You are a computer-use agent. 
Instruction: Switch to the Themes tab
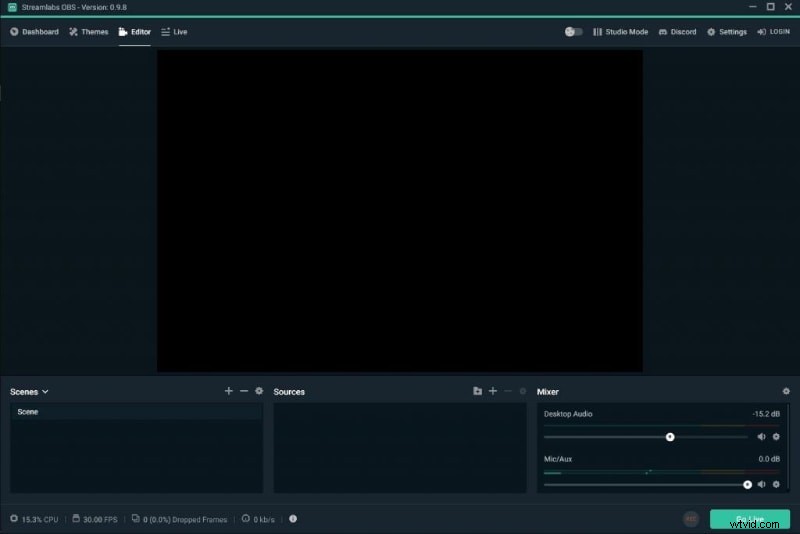click(x=89, y=32)
